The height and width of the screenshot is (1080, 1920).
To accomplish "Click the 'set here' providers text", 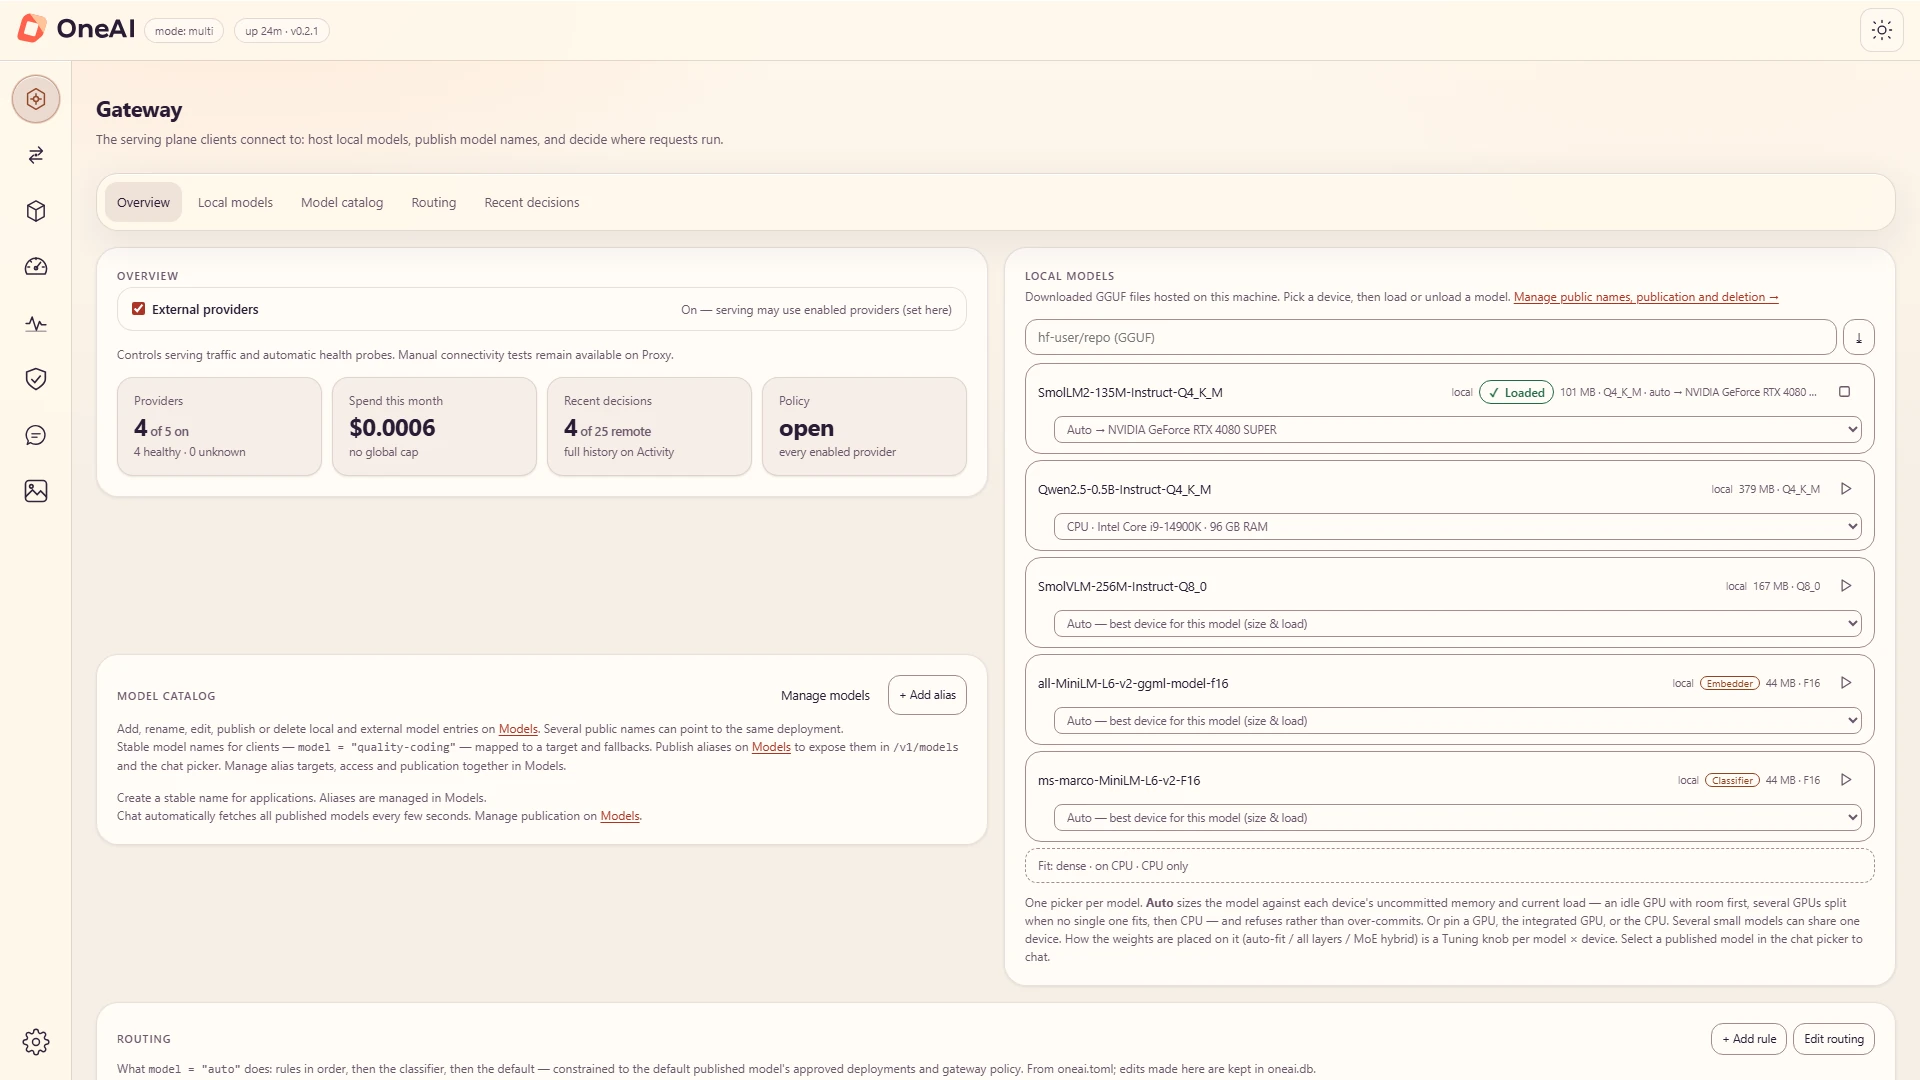I will point(927,310).
